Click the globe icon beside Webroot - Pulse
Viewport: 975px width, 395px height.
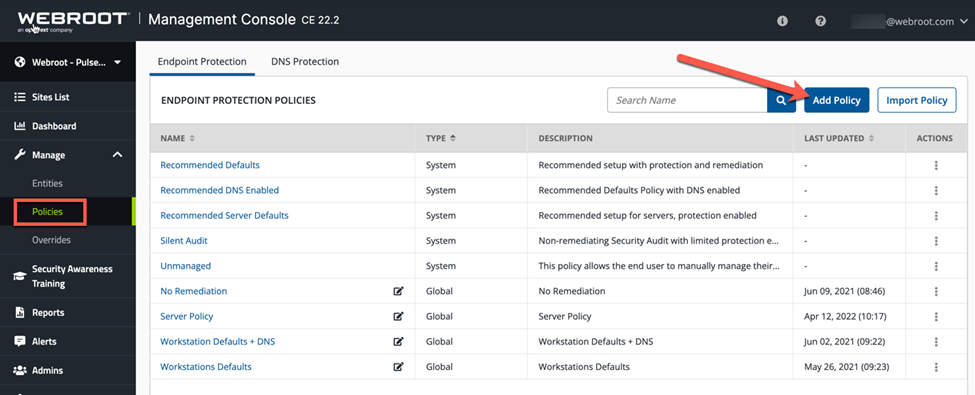tap(19, 62)
